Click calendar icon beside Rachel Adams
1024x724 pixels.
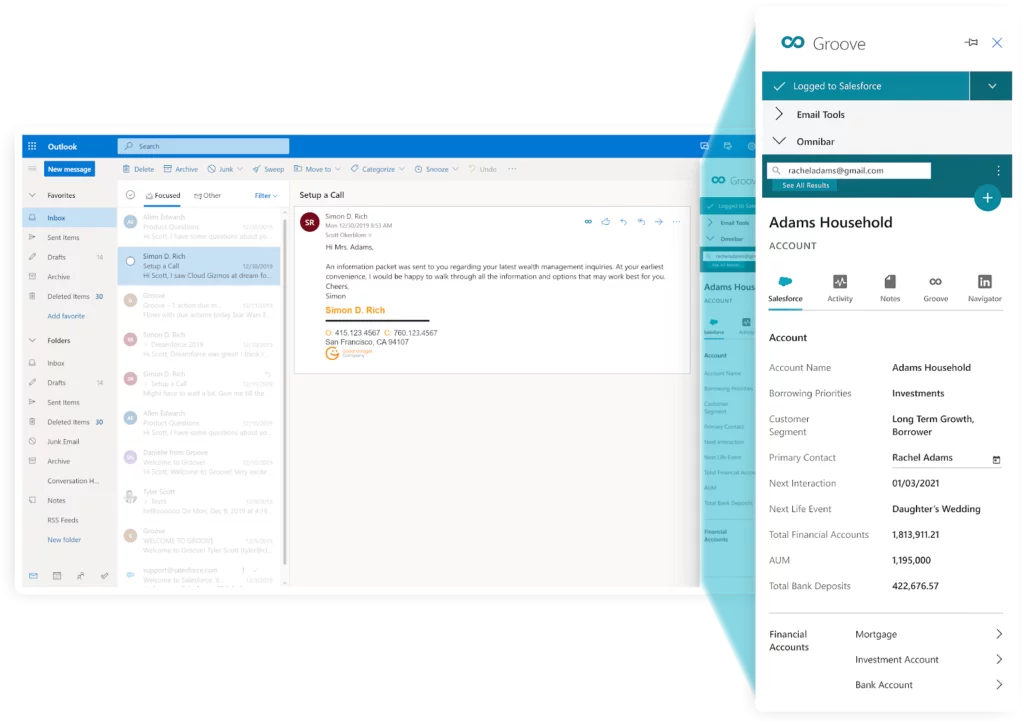point(996,460)
